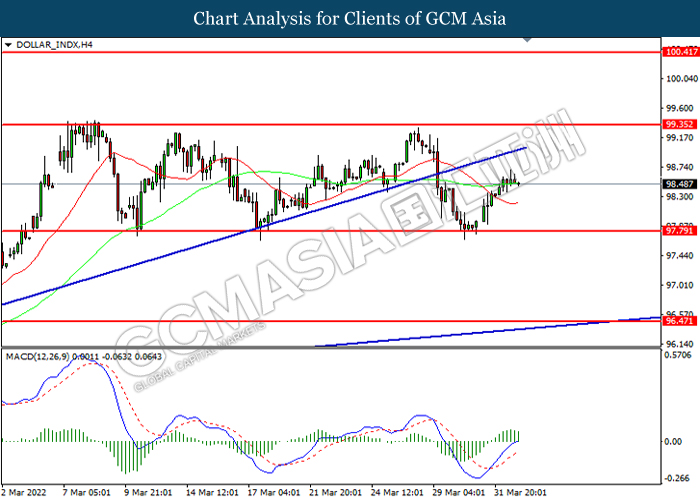The image size is (700, 500).
Task: Click the 96.140 price axis value
Action: pyautogui.click(x=680, y=345)
